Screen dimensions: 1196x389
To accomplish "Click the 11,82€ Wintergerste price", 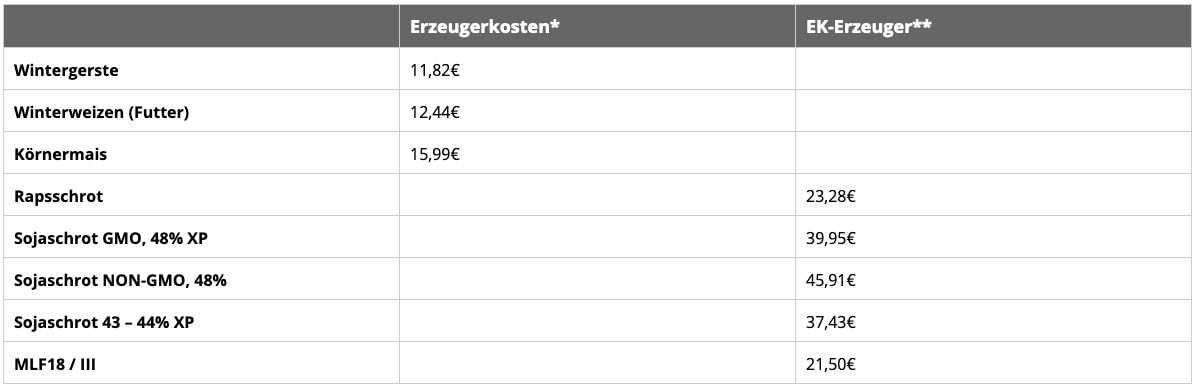I will pyautogui.click(x=435, y=70).
